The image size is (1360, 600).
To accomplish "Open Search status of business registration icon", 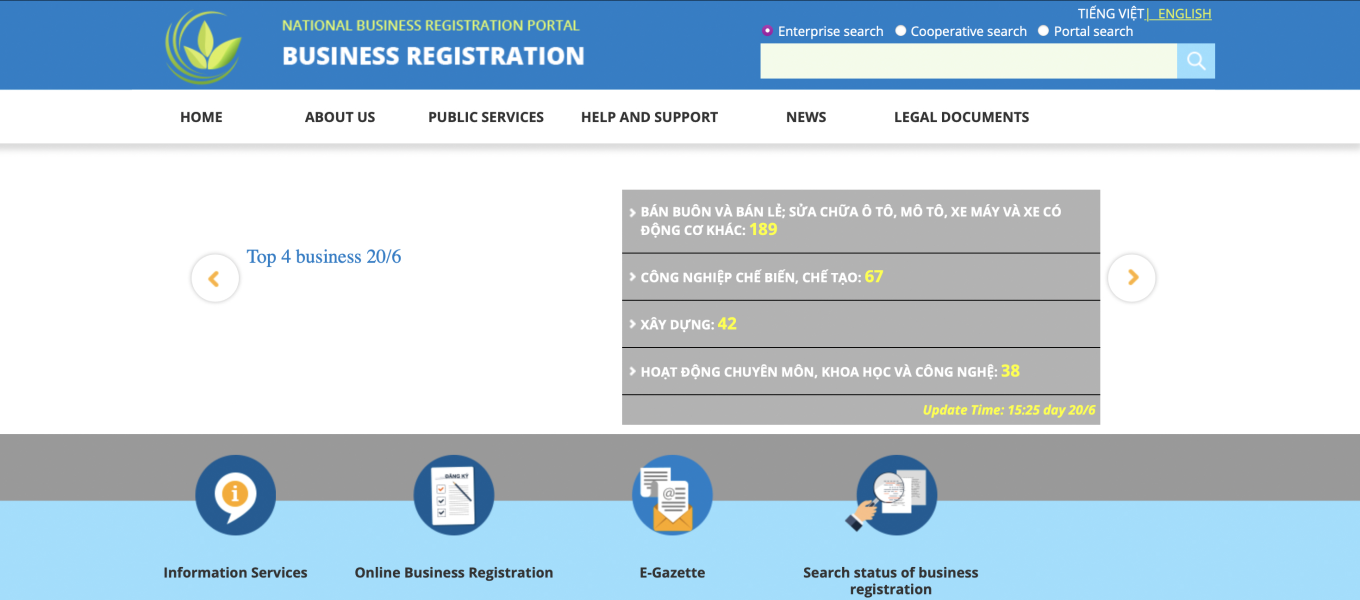I will [891, 495].
